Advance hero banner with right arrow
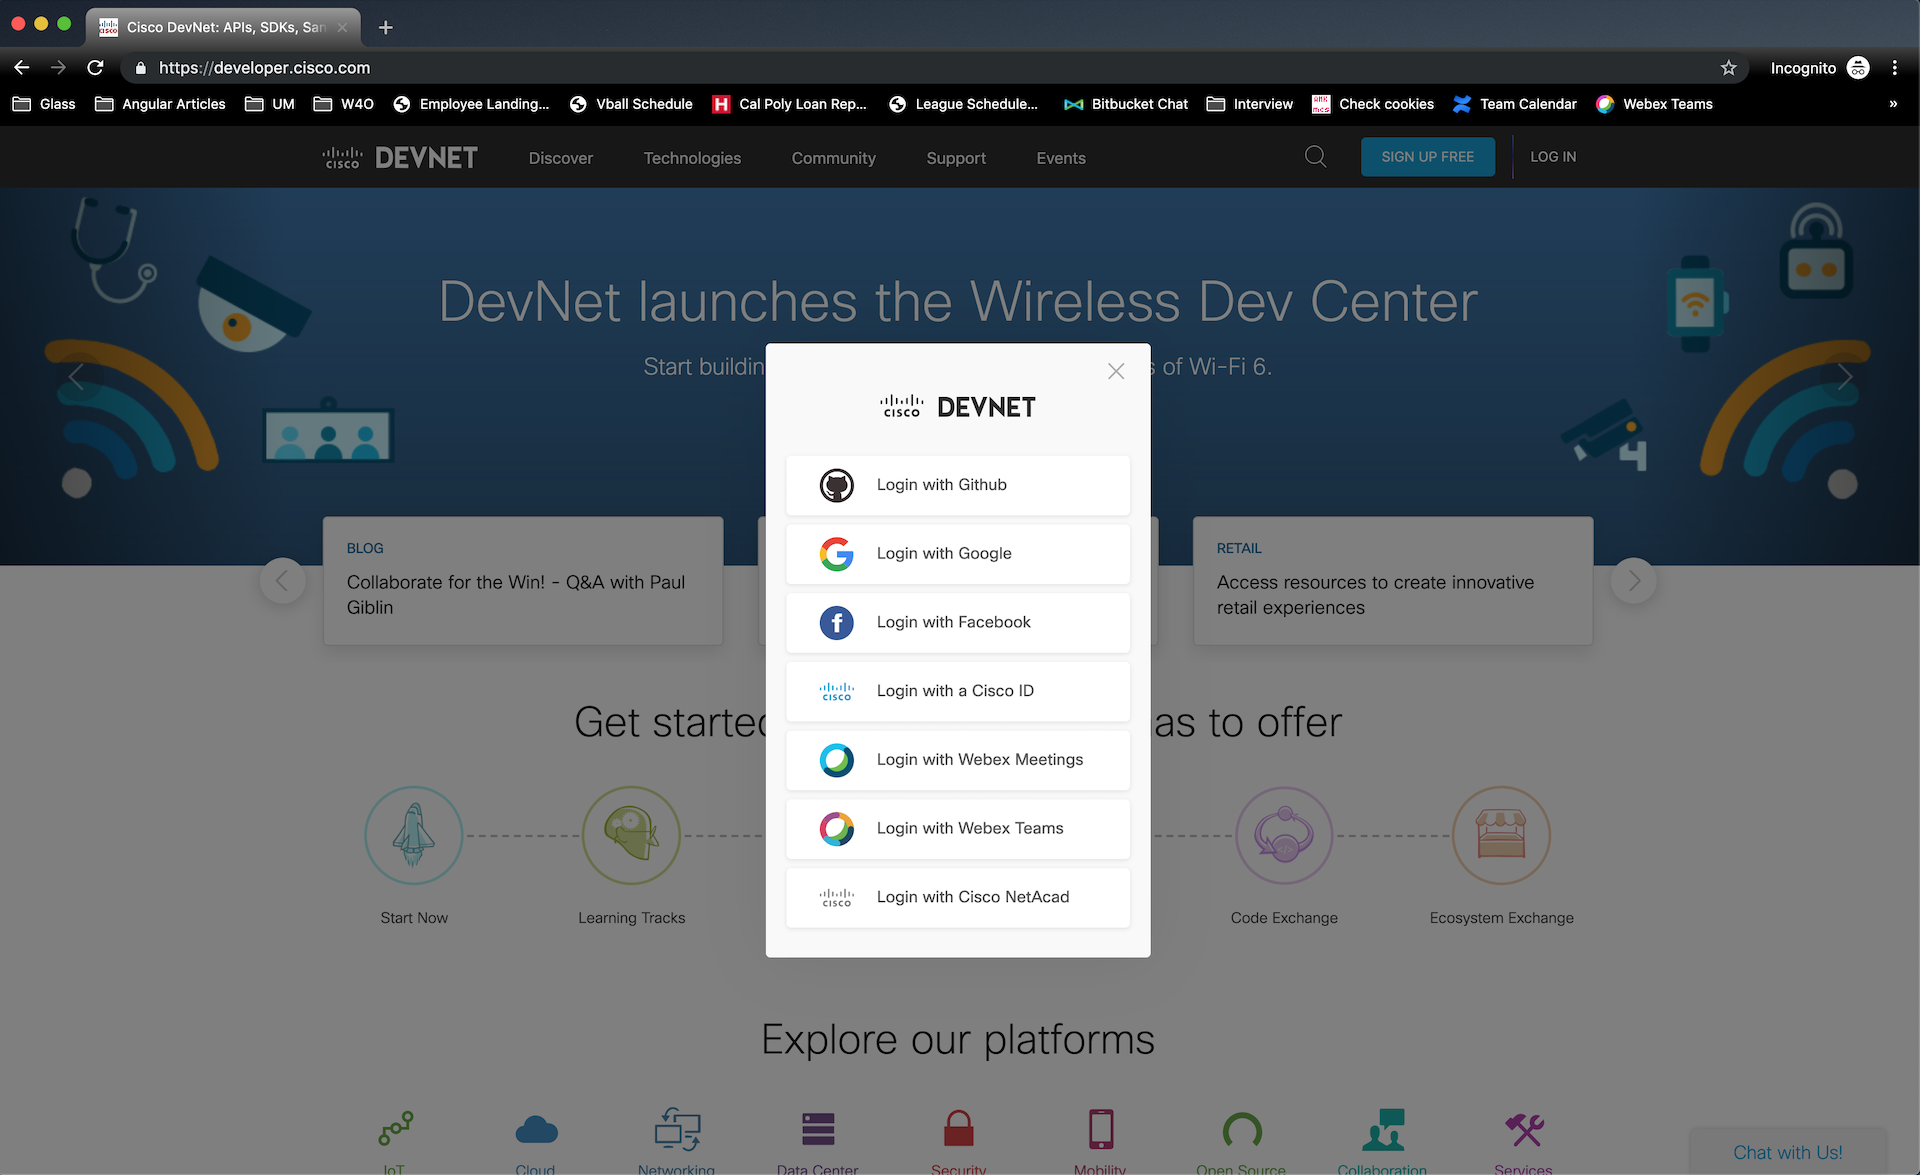Image resolution: width=1920 pixels, height=1175 pixels. (x=1845, y=377)
